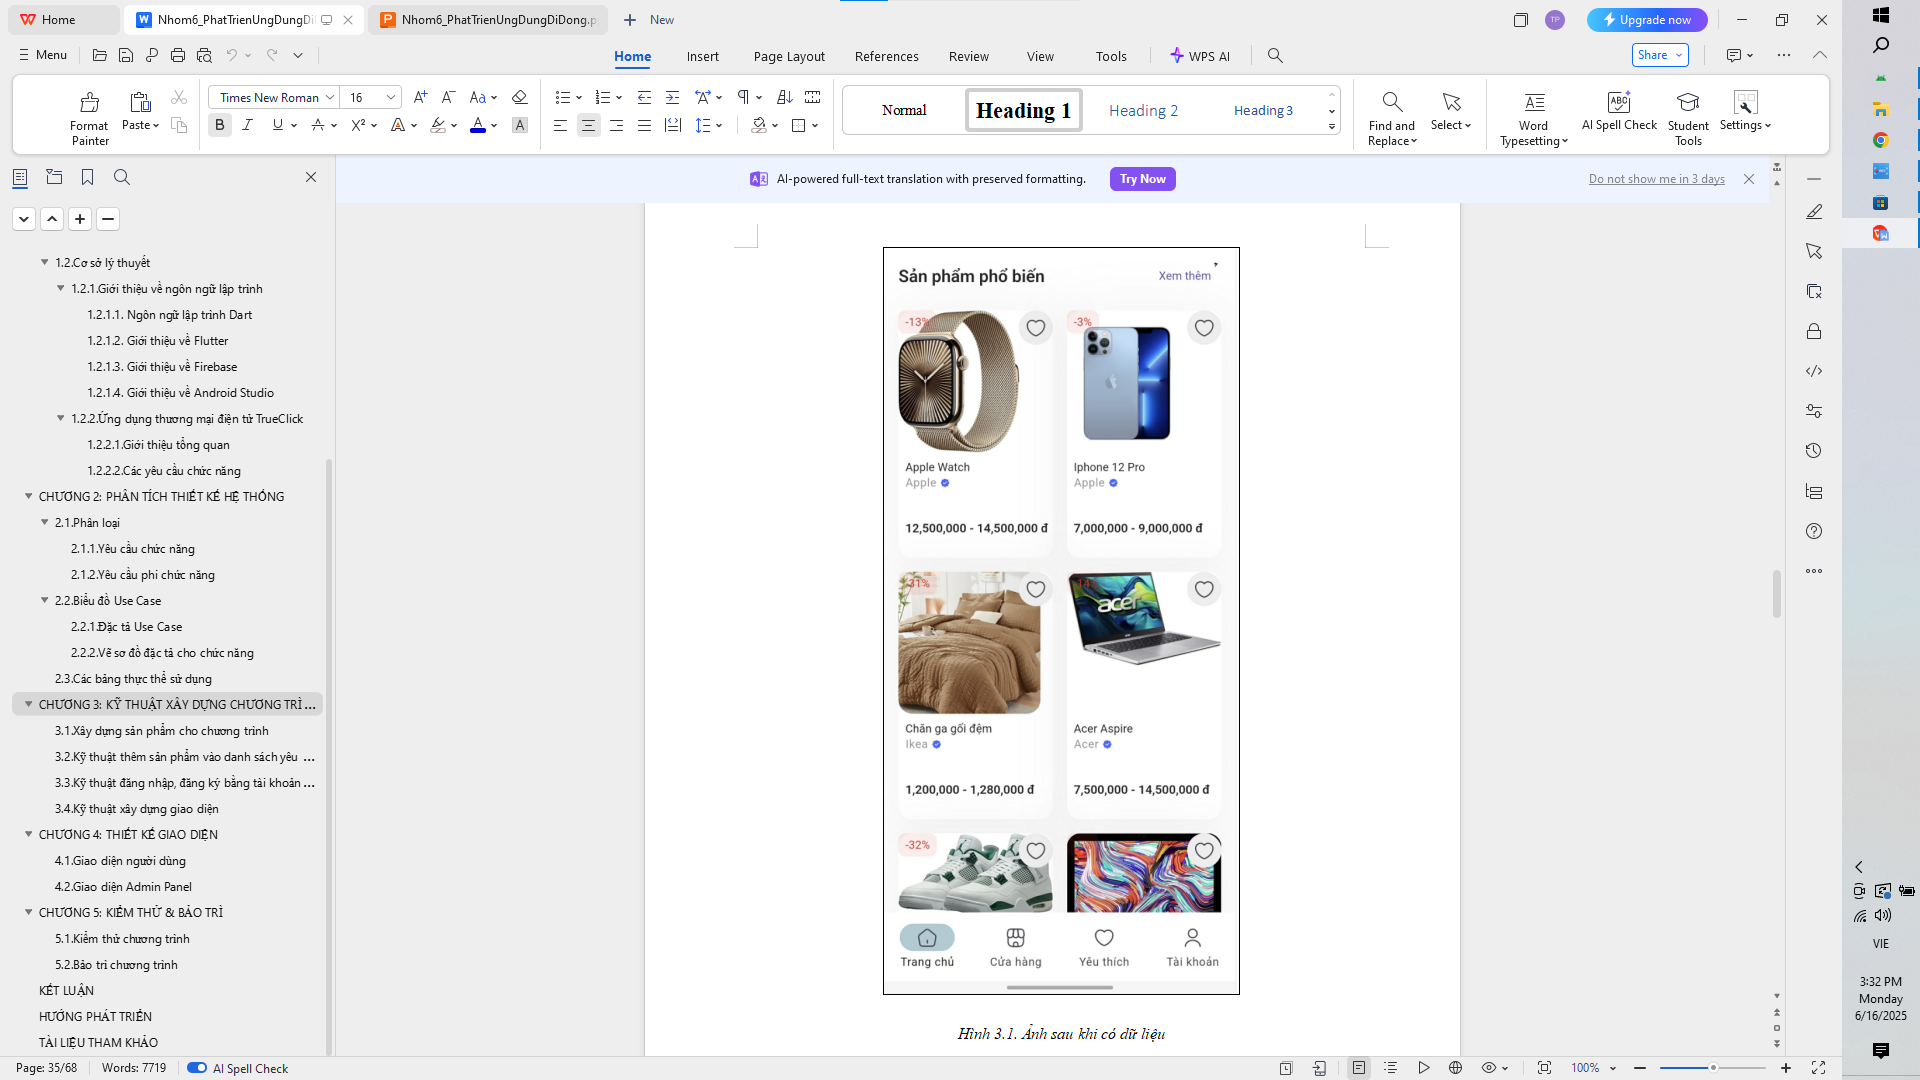
Task: Open the font size 16 dropdown
Action: (391, 97)
